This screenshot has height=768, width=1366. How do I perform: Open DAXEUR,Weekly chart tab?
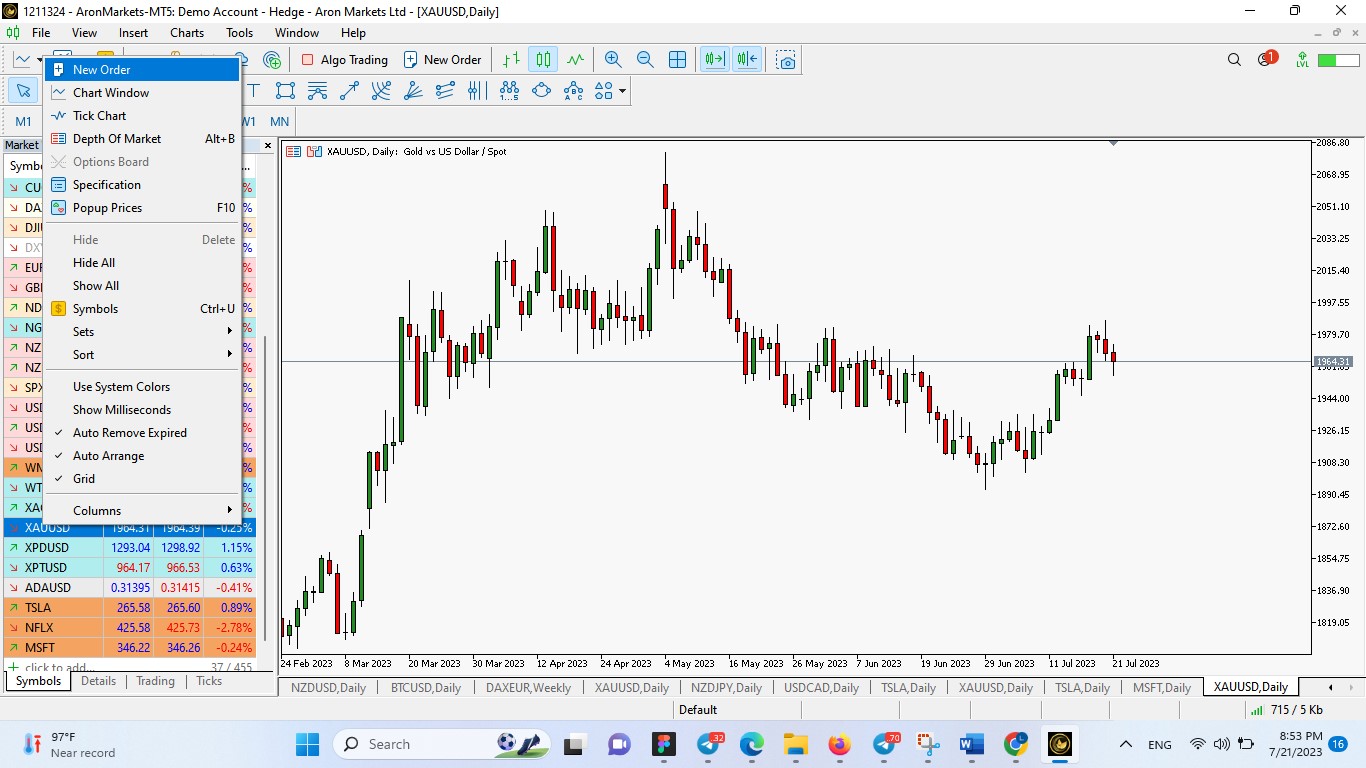click(x=529, y=687)
